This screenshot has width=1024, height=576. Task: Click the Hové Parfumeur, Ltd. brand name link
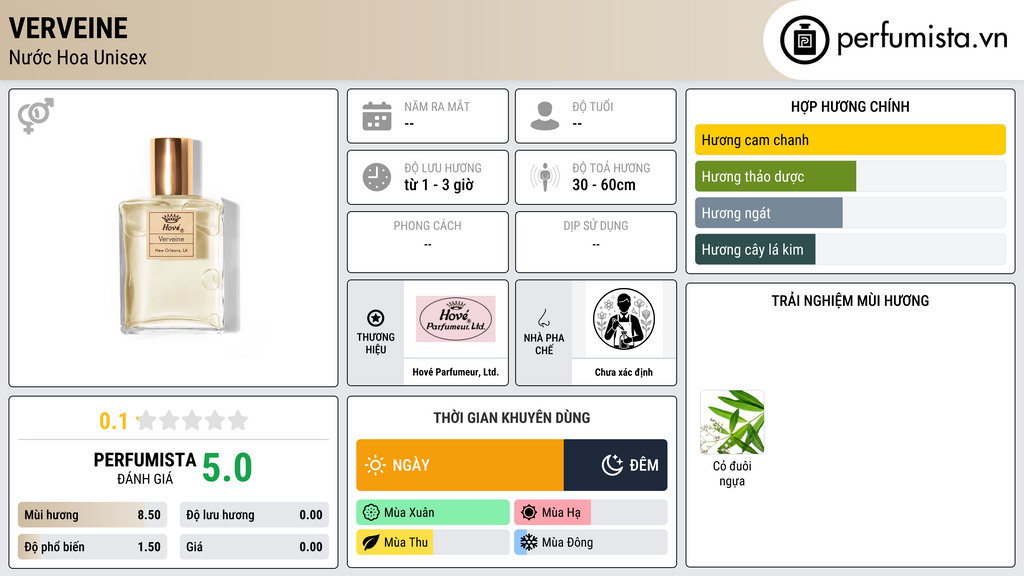pyautogui.click(x=455, y=372)
